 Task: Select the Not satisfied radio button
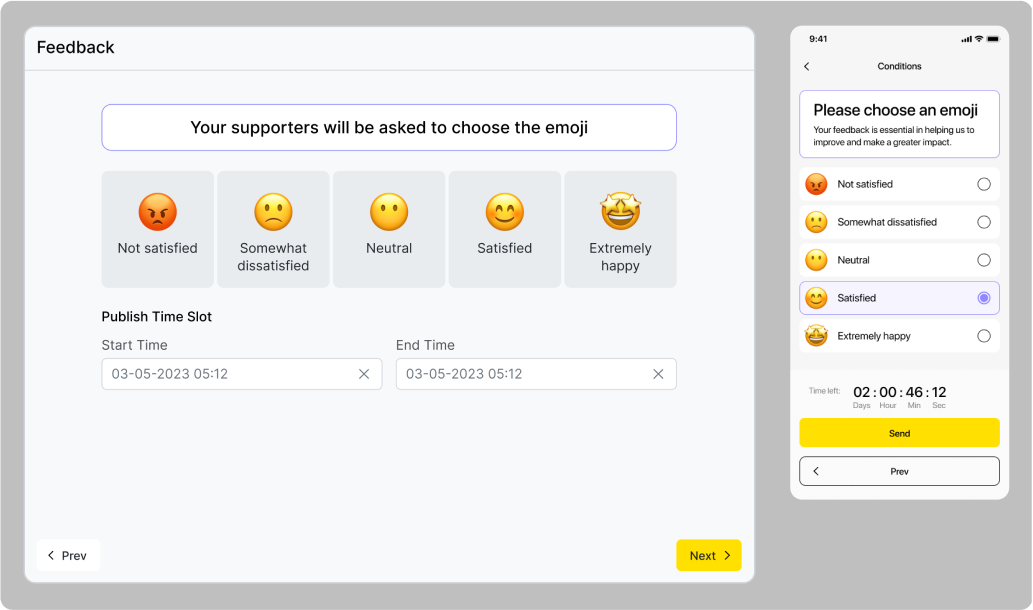click(984, 184)
